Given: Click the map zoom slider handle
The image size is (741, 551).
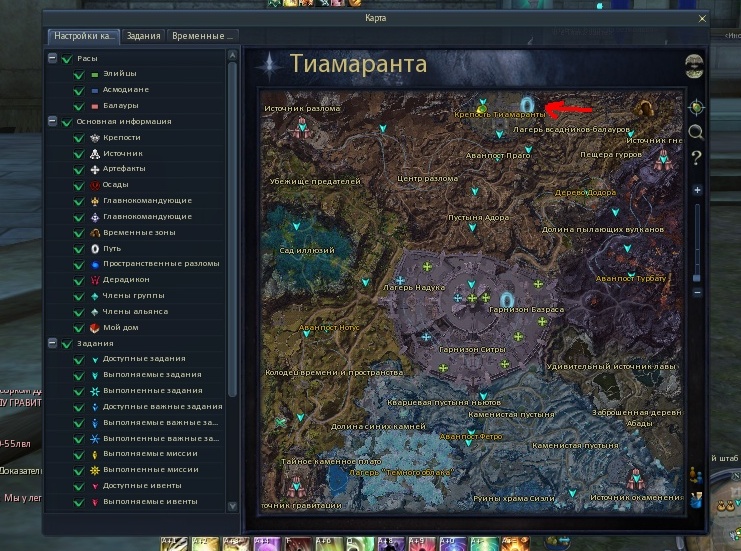Looking at the screenshot, I should click(x=697, y=278).
